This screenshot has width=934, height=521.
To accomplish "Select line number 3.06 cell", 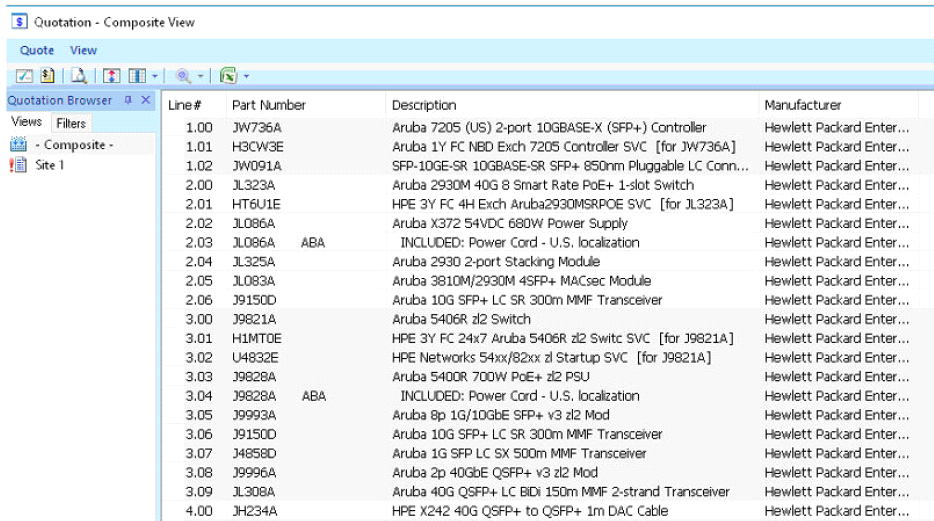I will pyautogui.click(x=198, y=434).
